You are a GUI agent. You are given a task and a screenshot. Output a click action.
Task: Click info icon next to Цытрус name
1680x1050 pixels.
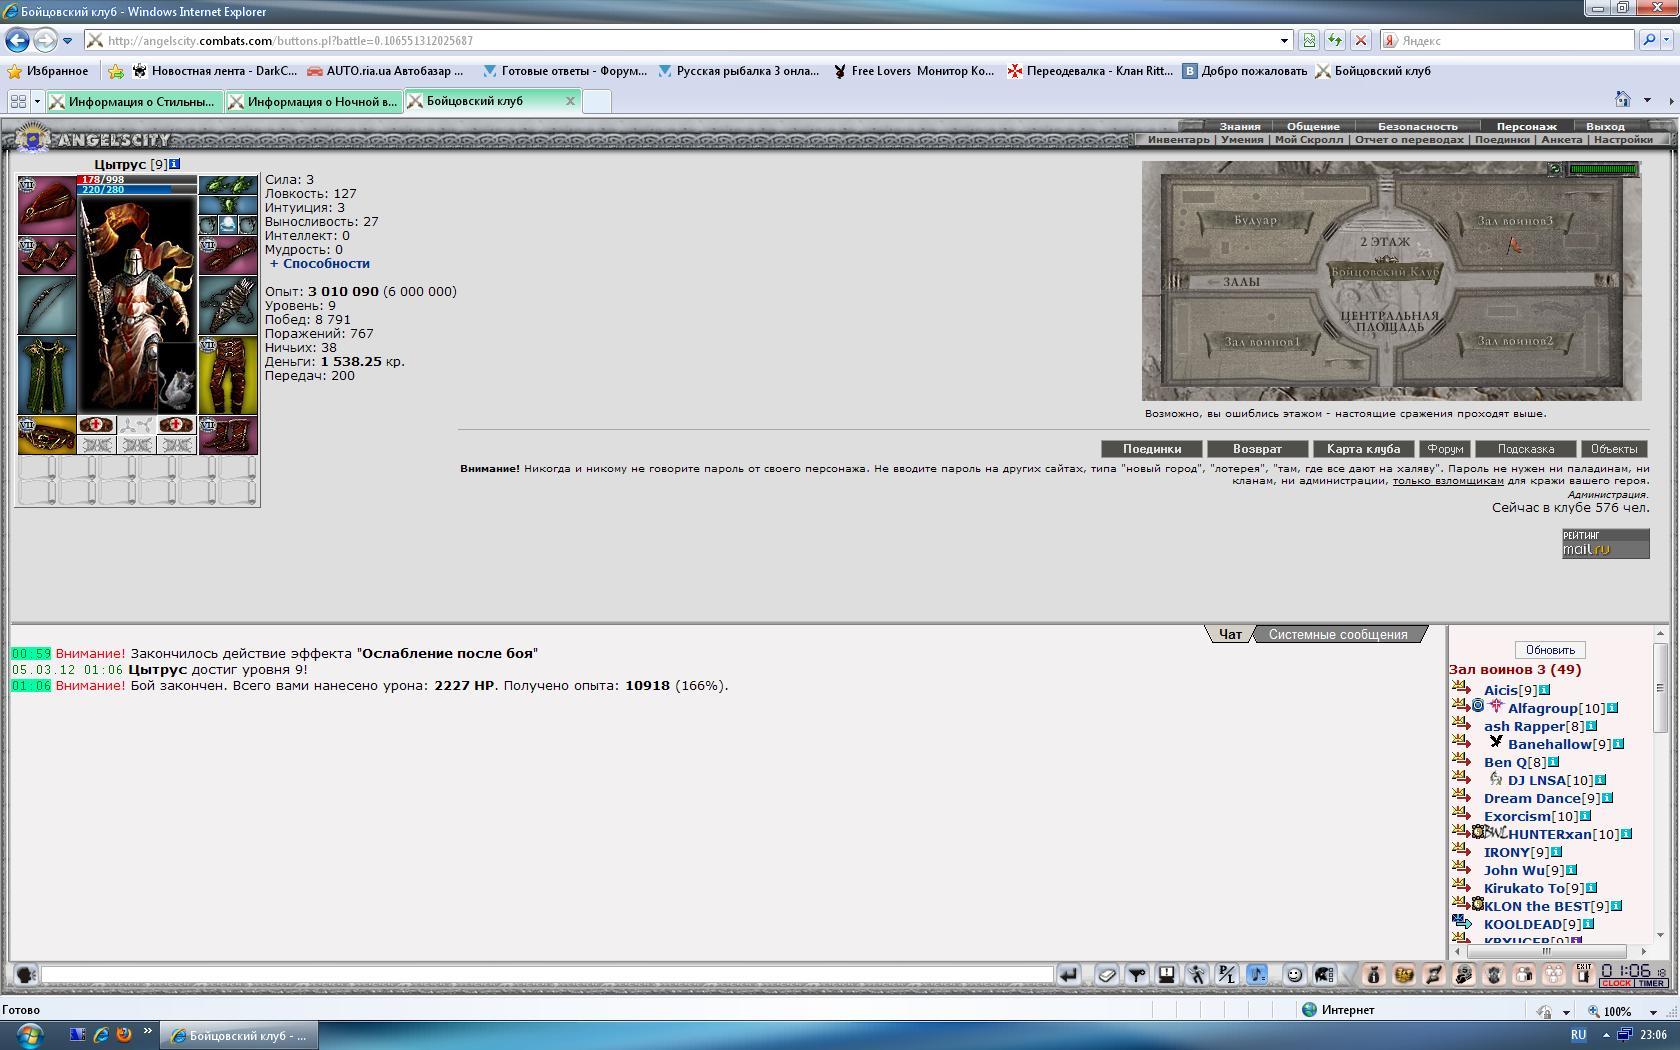tap(175, 164)
